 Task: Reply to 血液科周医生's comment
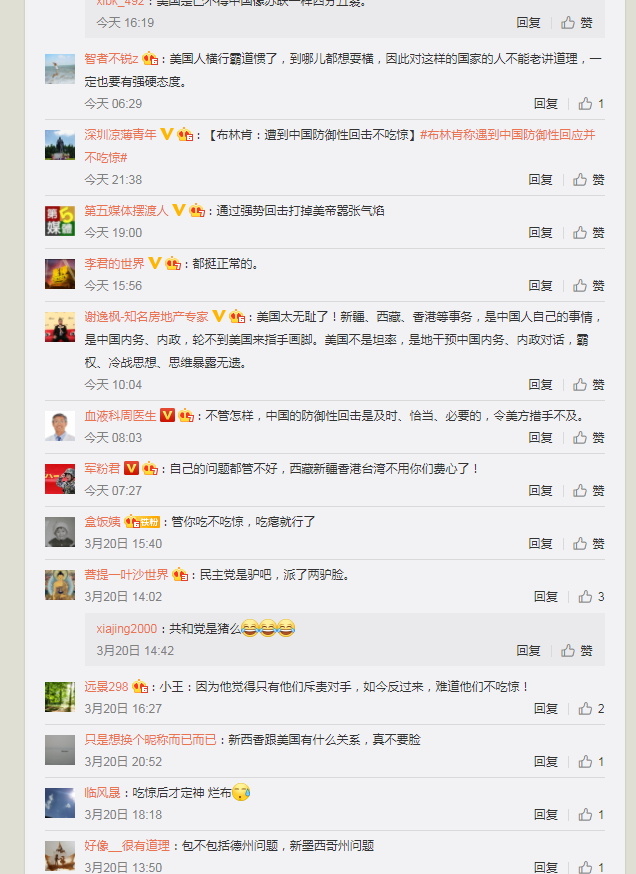click(540, 438)
